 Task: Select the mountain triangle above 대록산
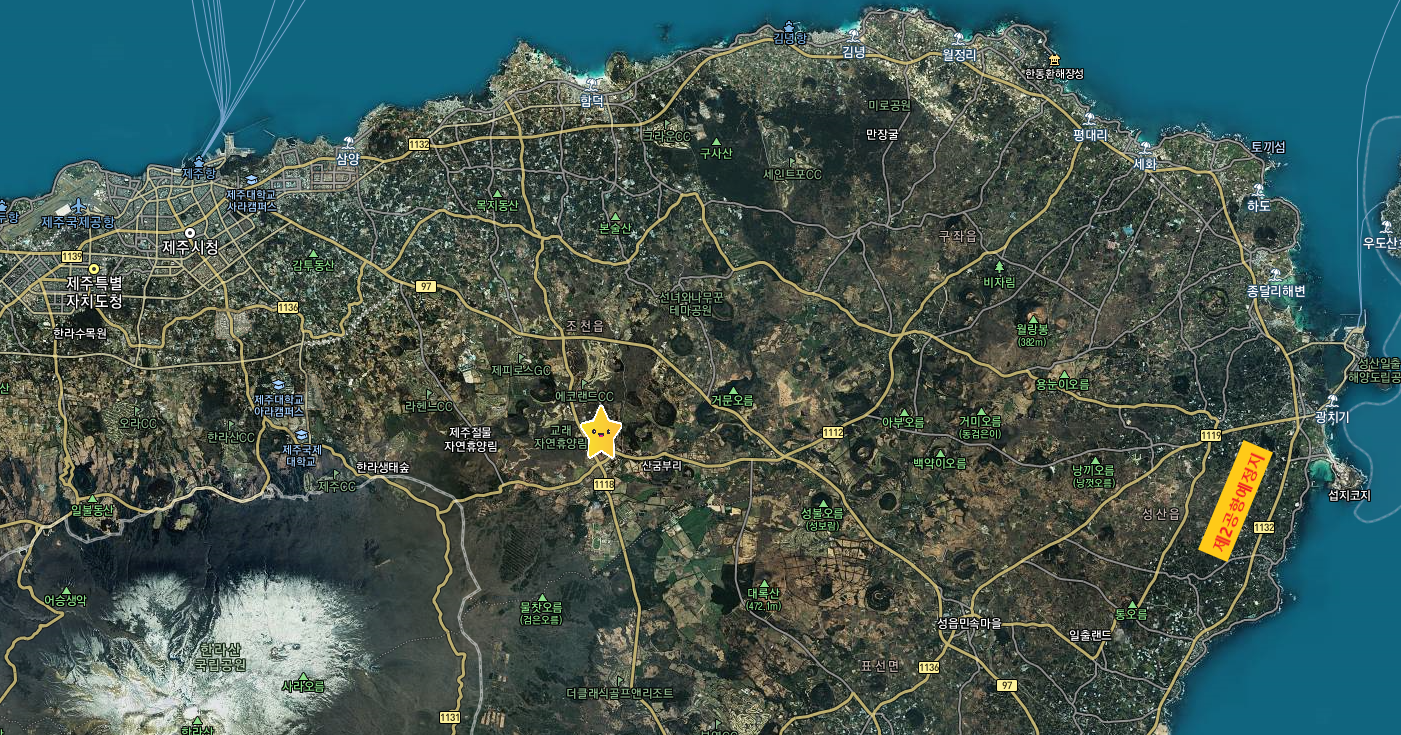[762, 583]
